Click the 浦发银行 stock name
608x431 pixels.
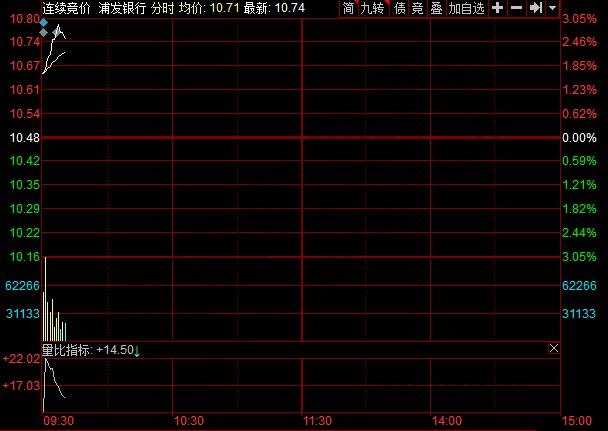122,8
